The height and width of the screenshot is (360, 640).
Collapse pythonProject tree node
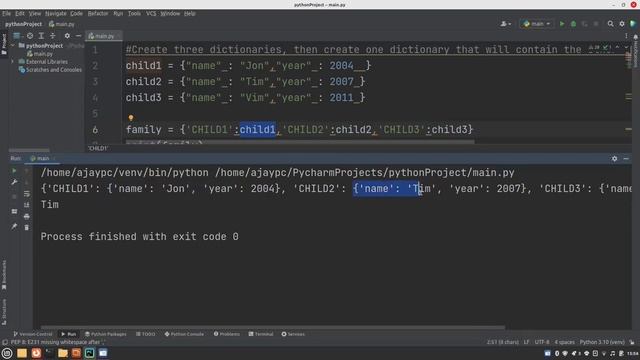(x=13, y=46)
